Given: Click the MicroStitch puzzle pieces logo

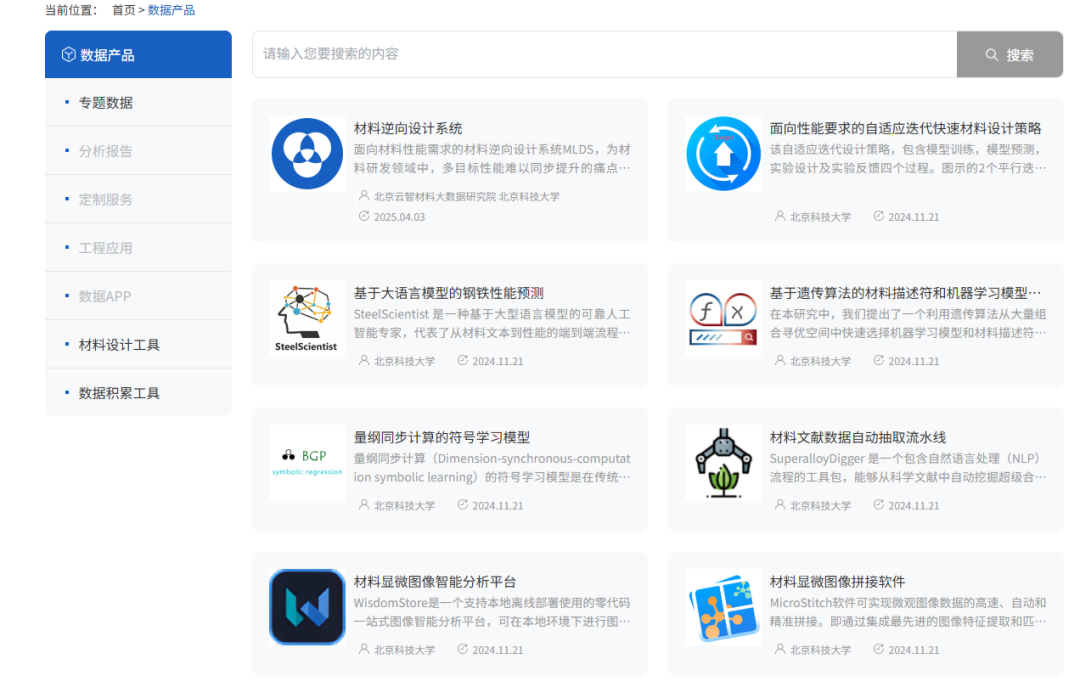Looking at the screenshot, I should (x=722, y=607).
